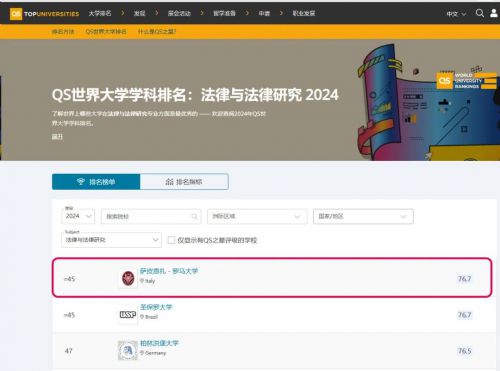Image resolution: width=500 pixels, height=371 pixels.
Task: Click the Germany location label
Action: 153,353
